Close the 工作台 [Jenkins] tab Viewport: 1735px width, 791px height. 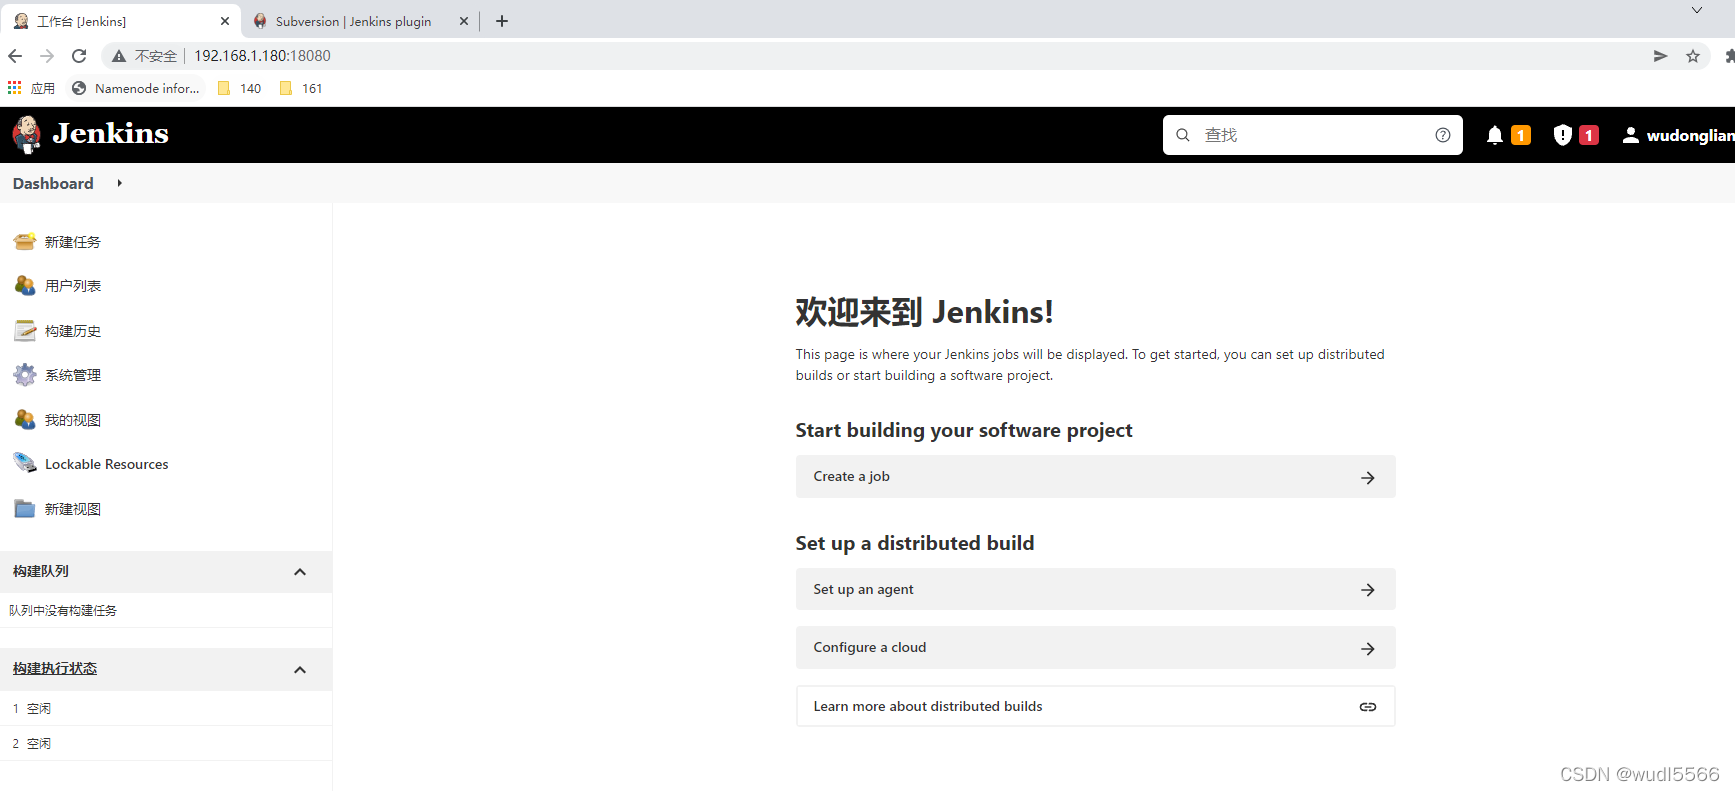coord(225,21)
